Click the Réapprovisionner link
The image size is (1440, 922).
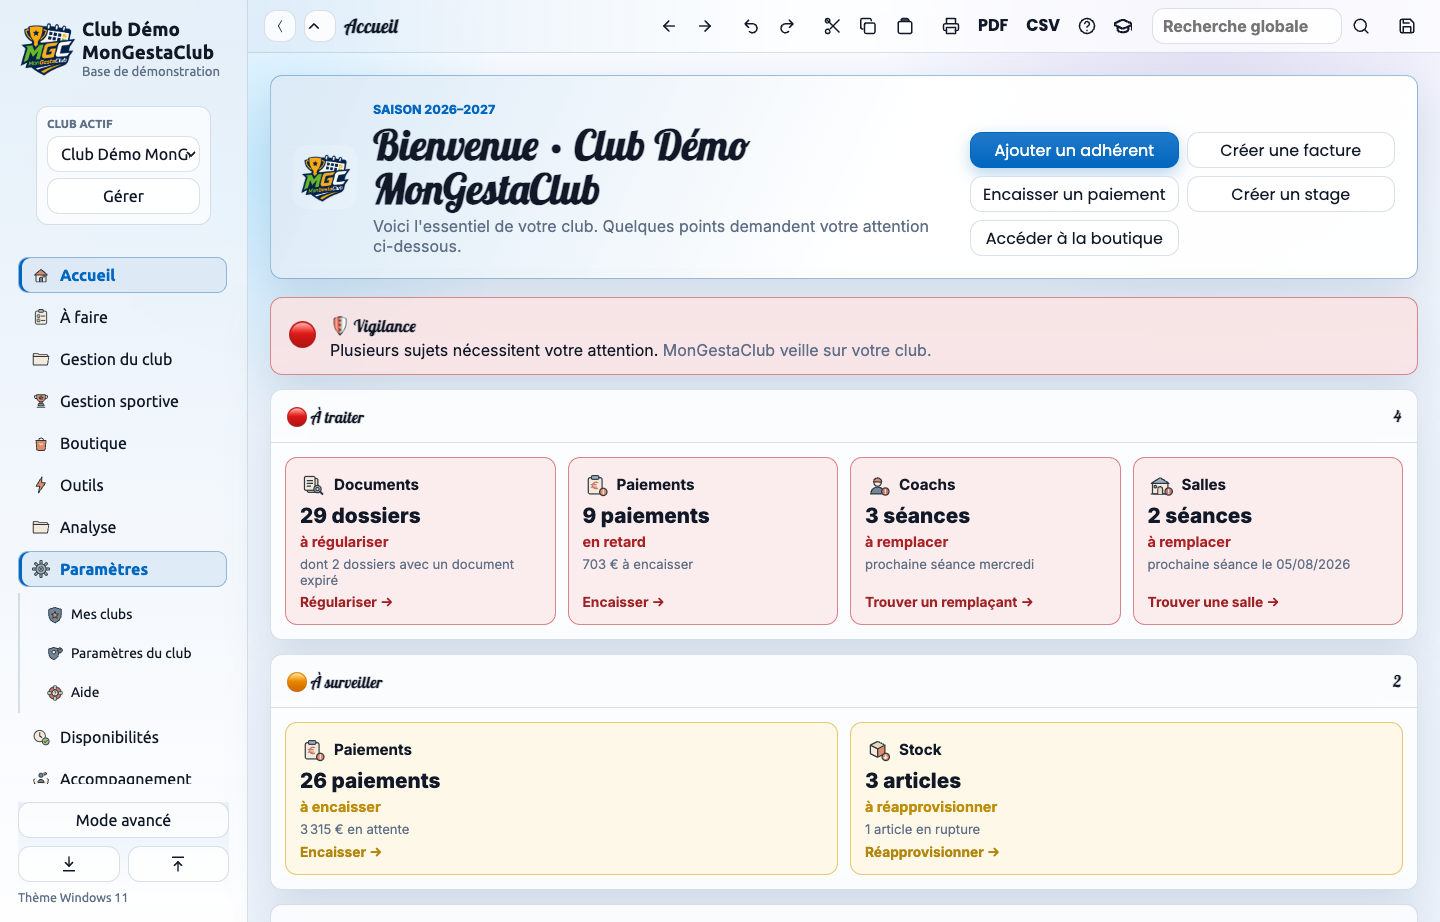pos(932,852)
